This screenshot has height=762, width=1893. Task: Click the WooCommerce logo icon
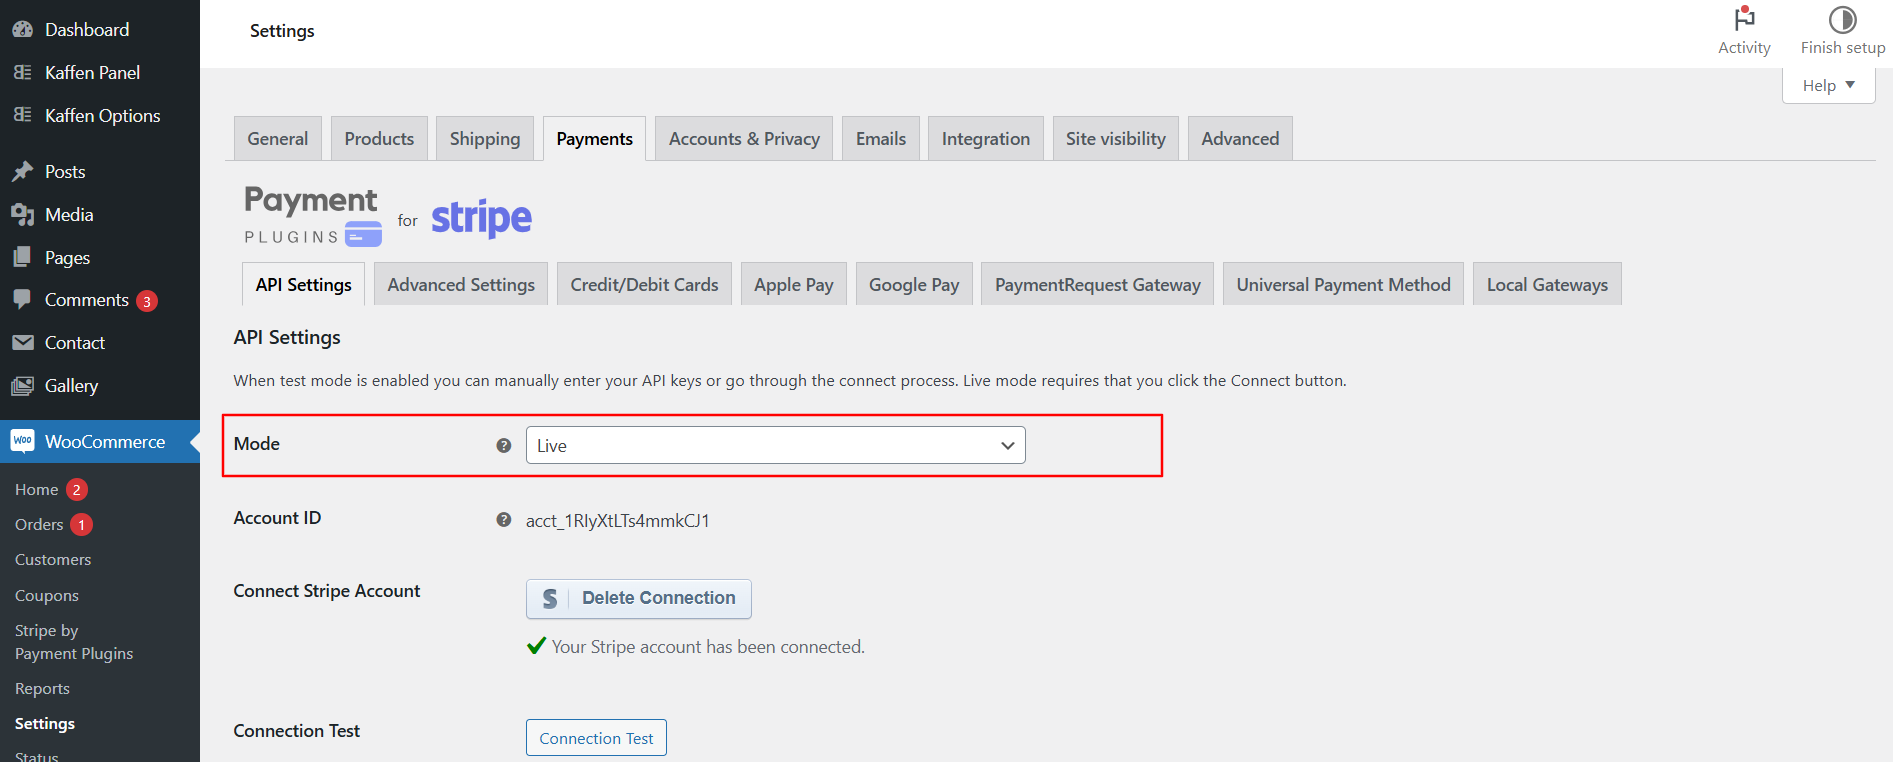[x=22, y=441]
